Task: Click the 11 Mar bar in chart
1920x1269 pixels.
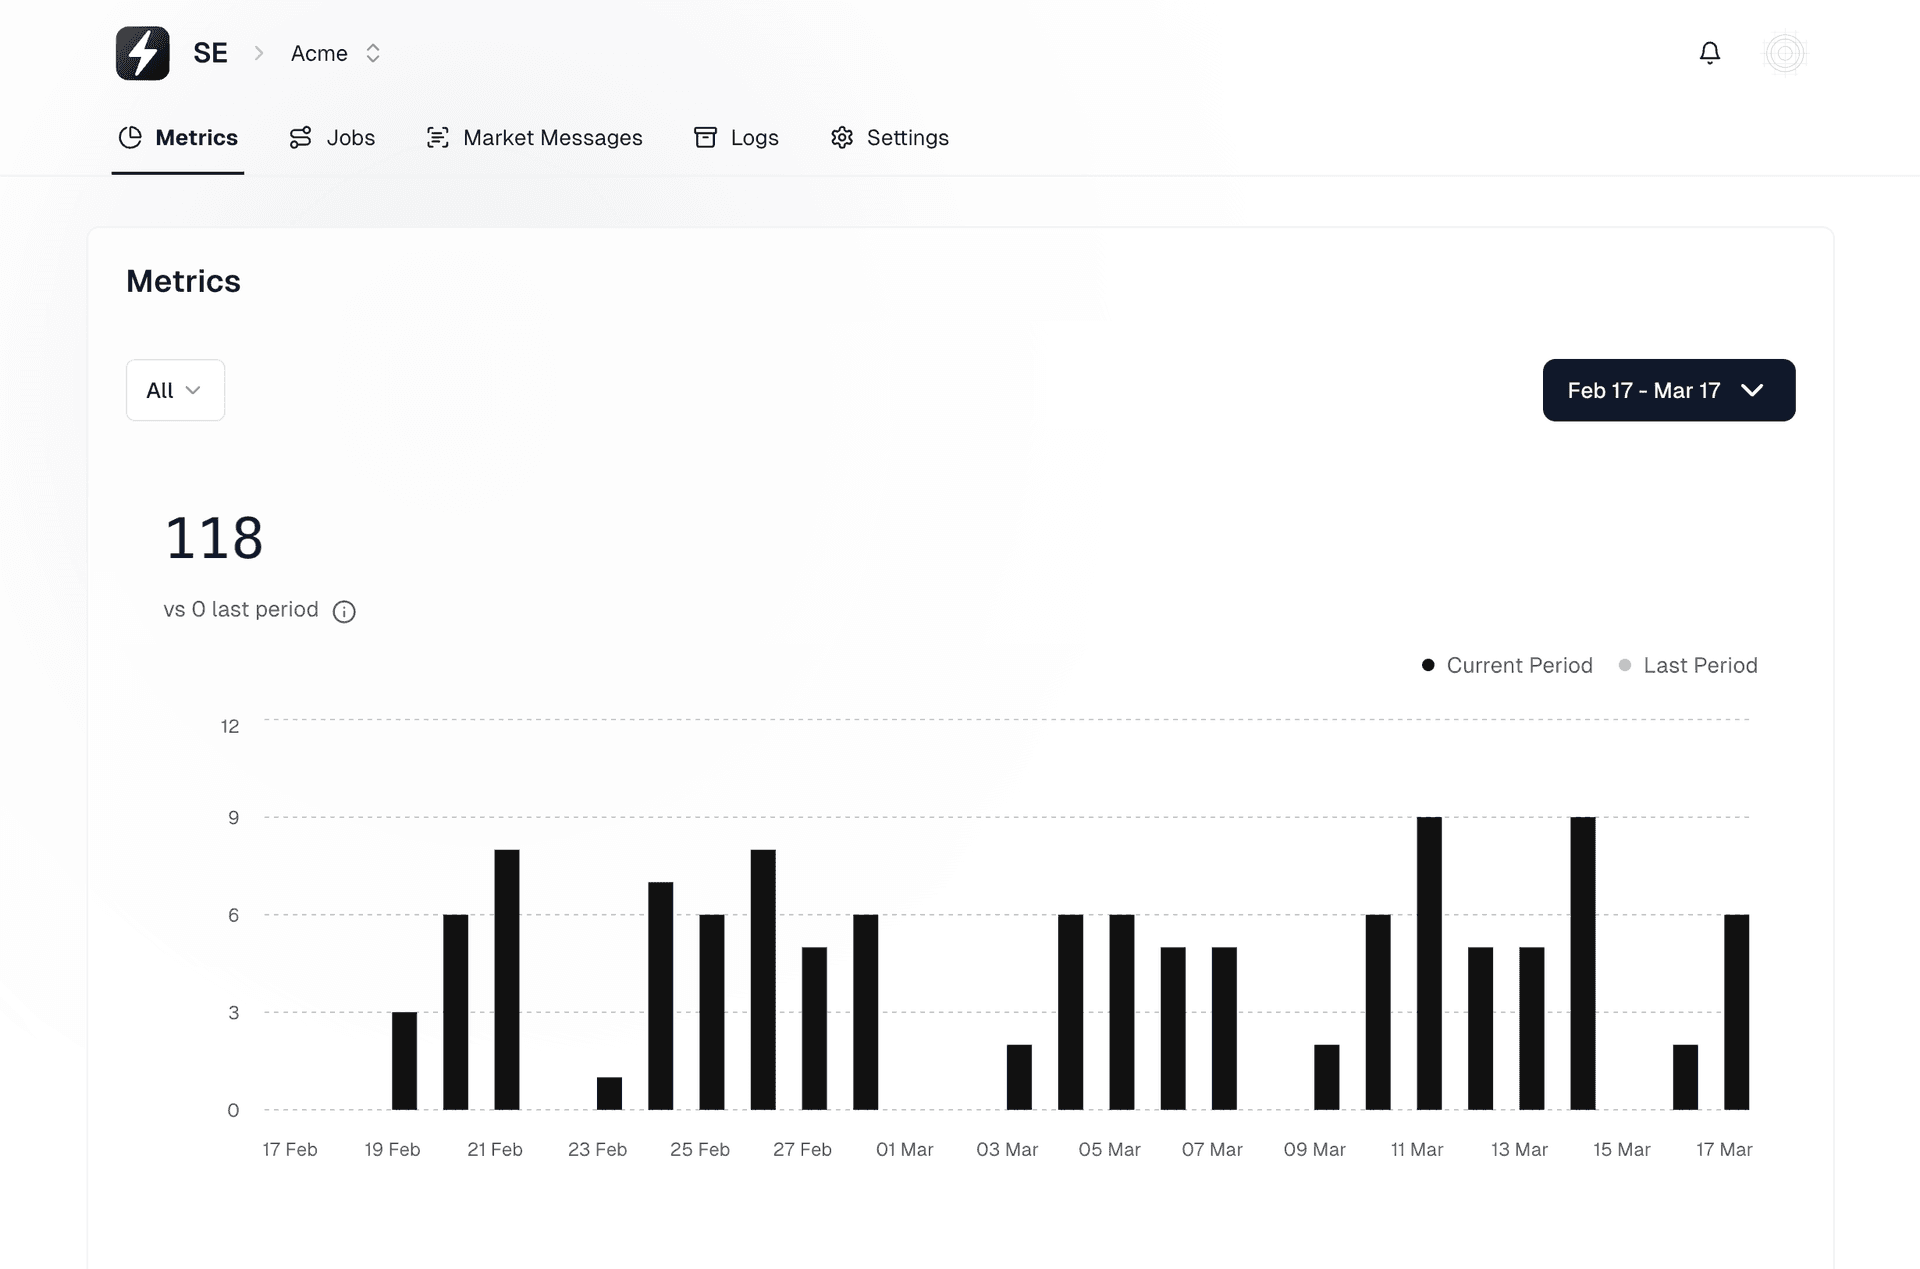Action: (x=1429, y=962)
